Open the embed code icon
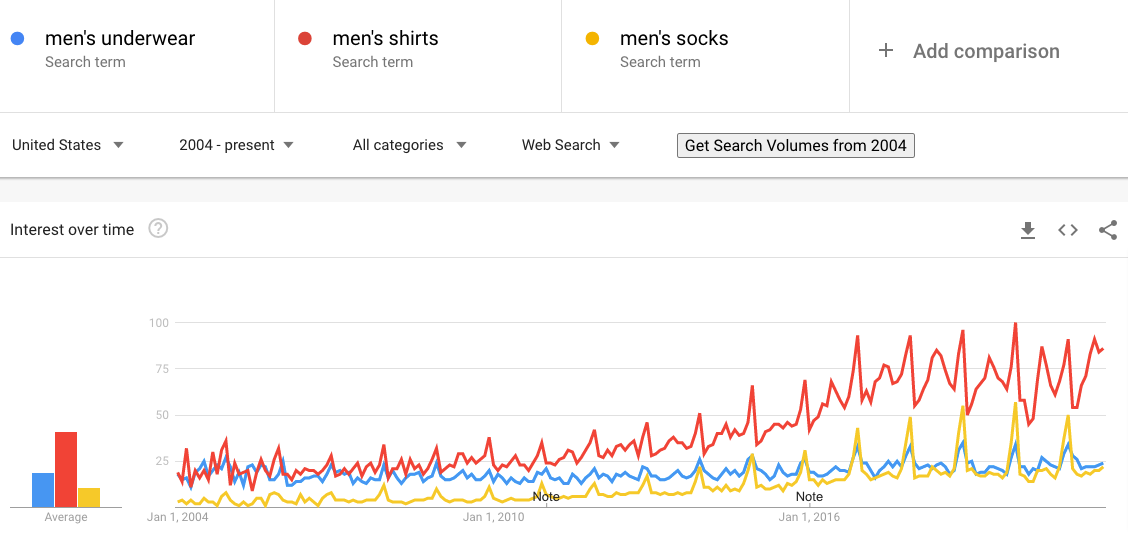The width and height of the screenshot is (1128, 549). 1068,230
